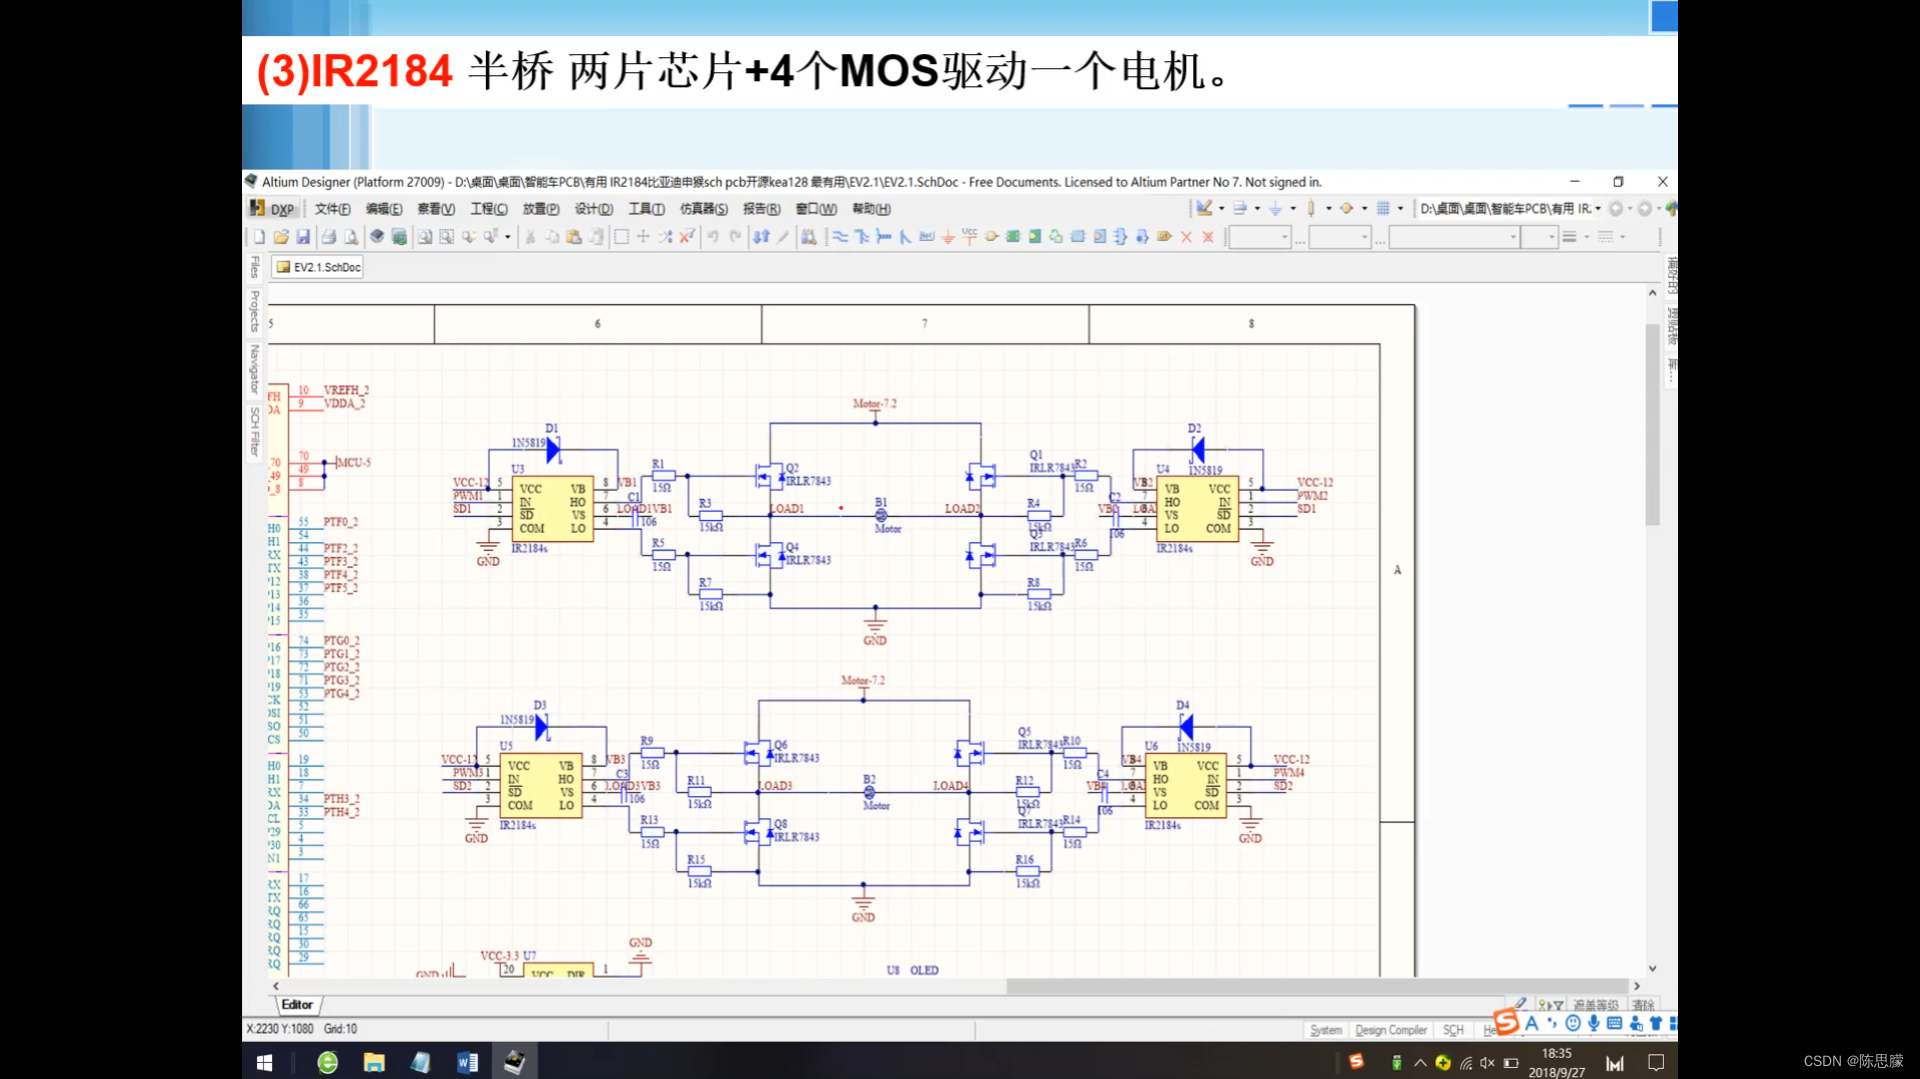1920x1079 pixels.
Task: Open the wide empty formatting combo box
Action: tap(1454, 237)
